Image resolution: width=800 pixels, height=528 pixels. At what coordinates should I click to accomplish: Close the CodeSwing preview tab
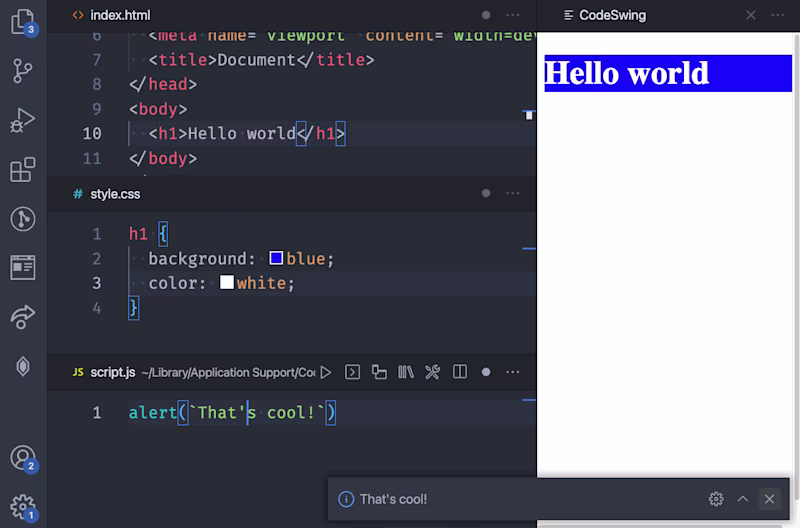[751, 15]
